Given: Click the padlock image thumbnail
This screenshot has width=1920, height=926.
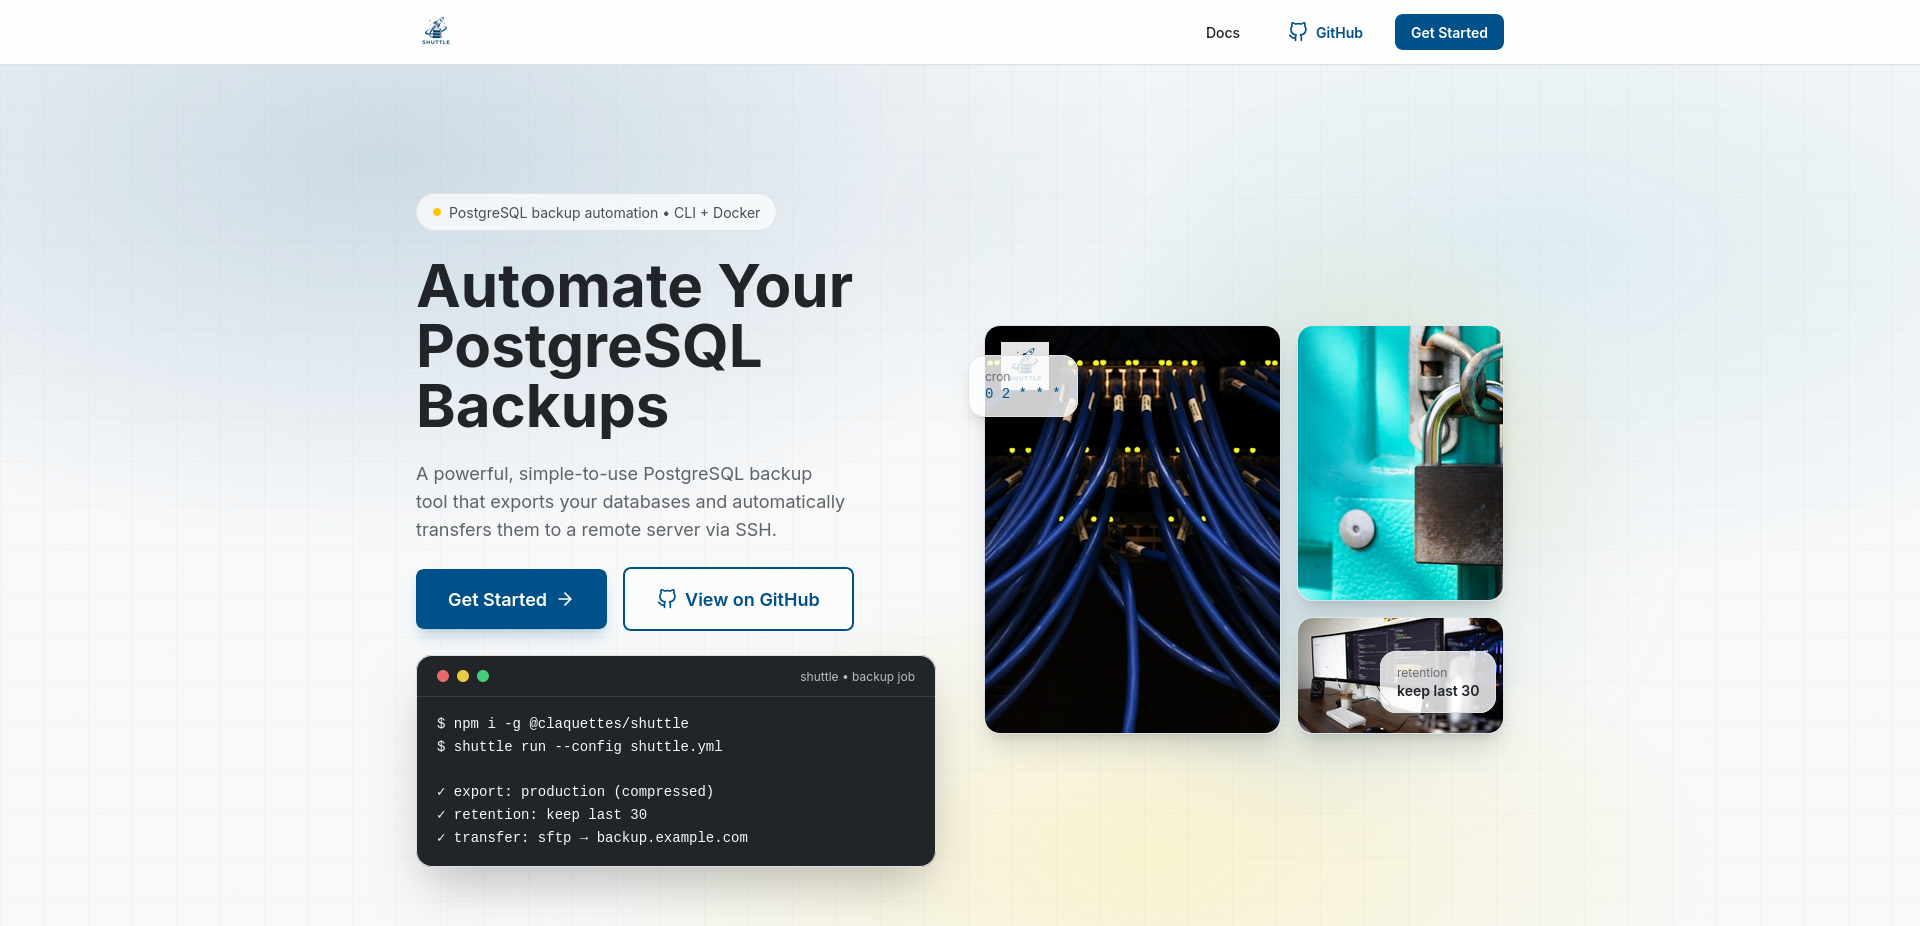Looking at the screenshot, I should [1399, 463].
